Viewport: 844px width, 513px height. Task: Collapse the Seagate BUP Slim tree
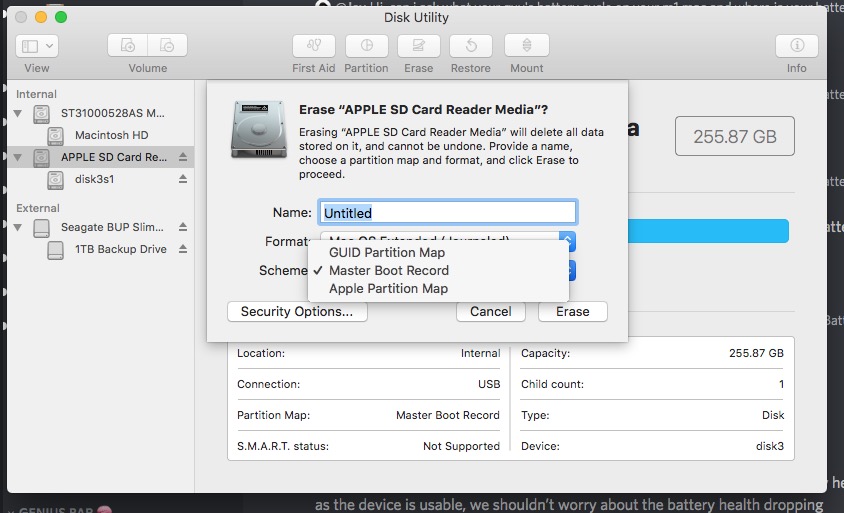(x=18, y=227)
